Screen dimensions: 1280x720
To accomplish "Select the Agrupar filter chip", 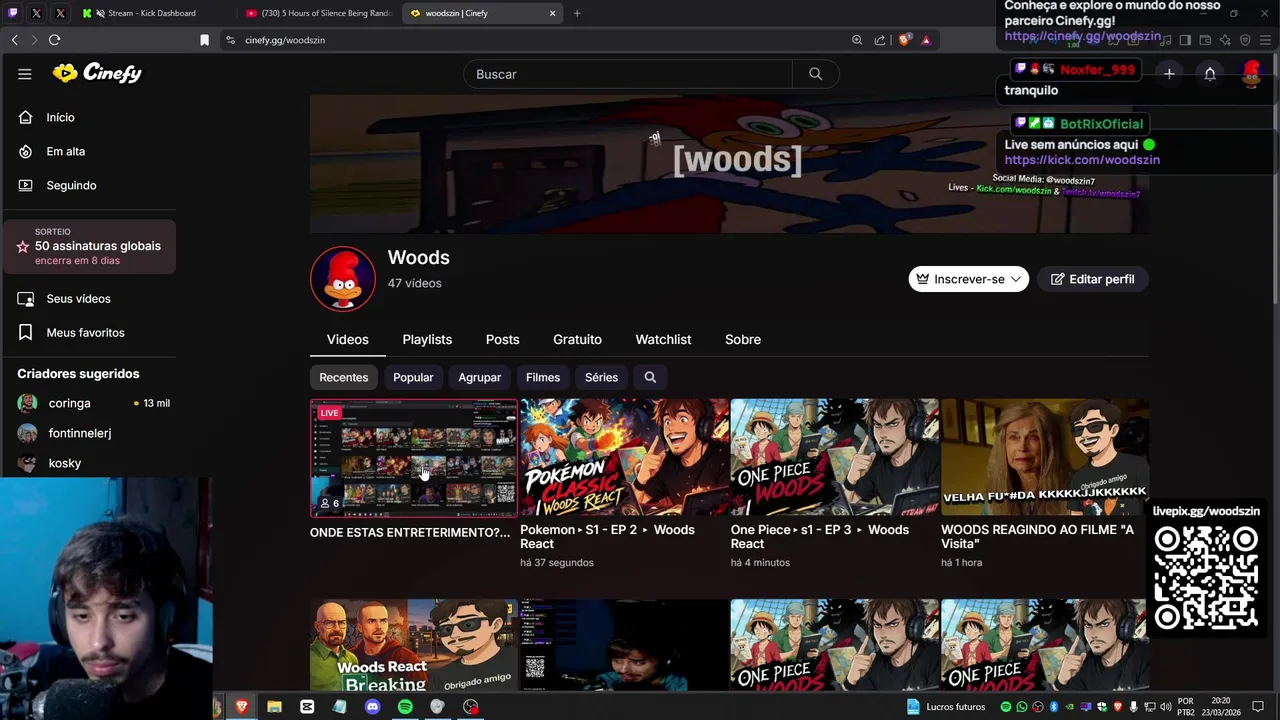I will click(x=479, y=377).
